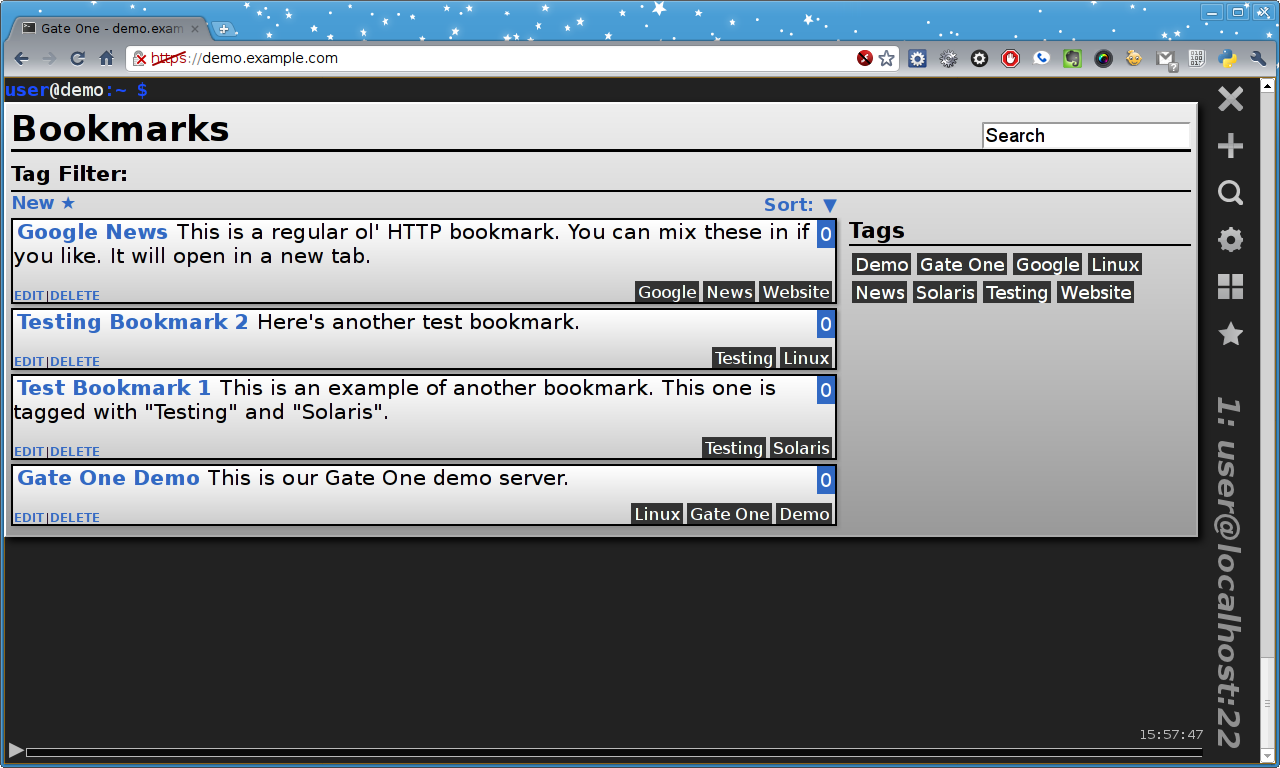Select the Gate One browser tab
The width and height of the screenshot is (1280, 768).
pos(110,29)
